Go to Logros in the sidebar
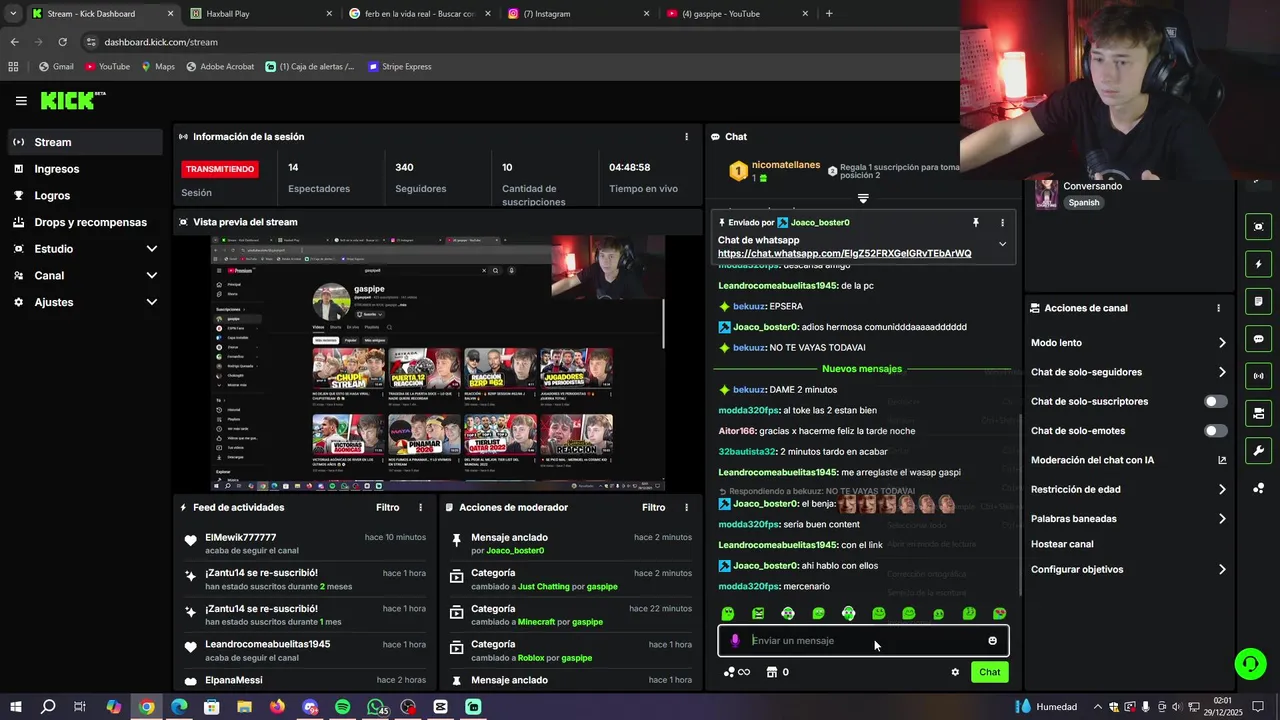This screenshot has height=720, width=1280. coord(85,196)
